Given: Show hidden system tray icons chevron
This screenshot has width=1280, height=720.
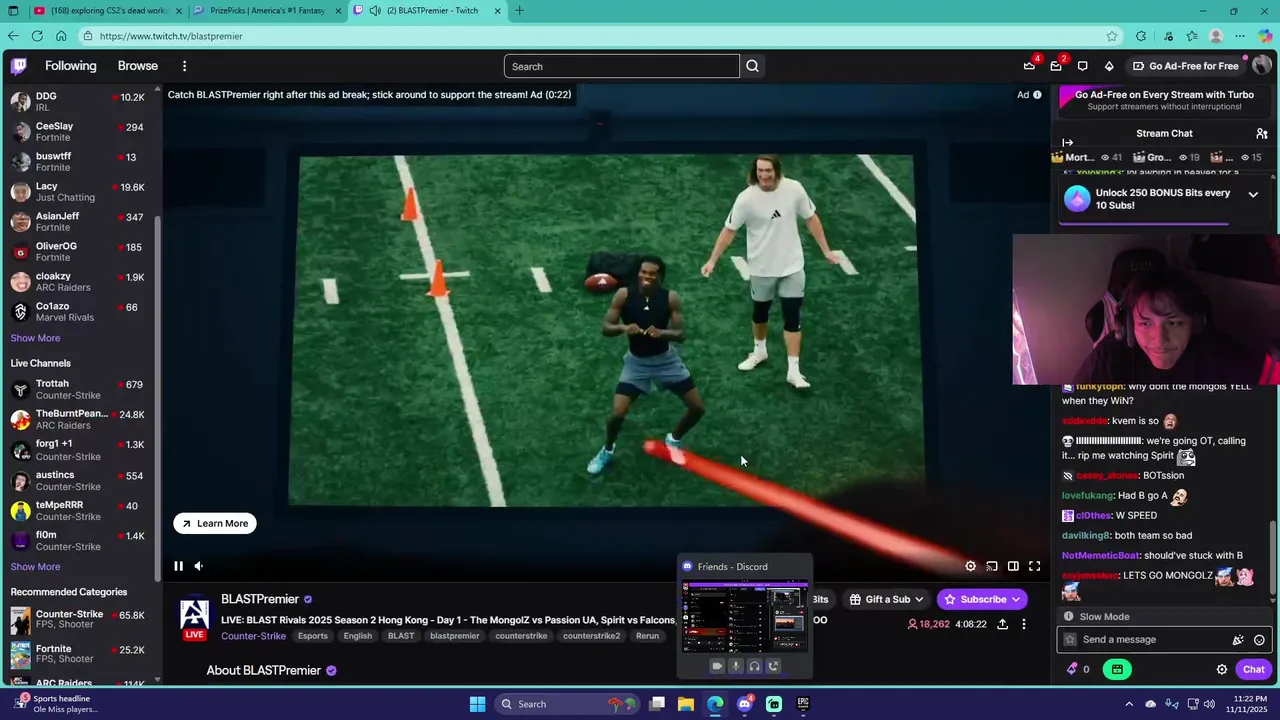Looking at the screenshot, I should pyautogui.click(x=1129, y=704).
